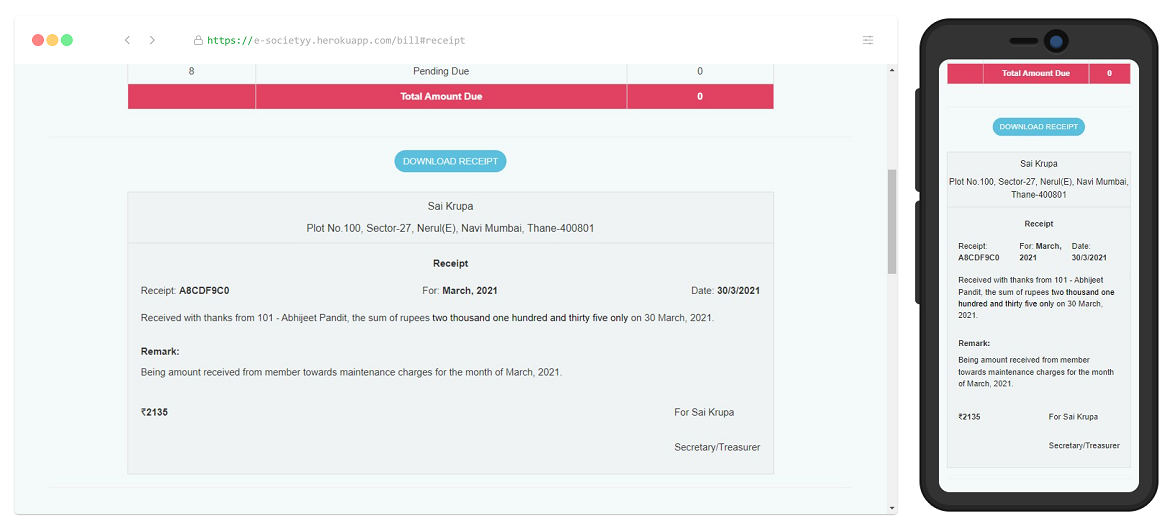The width and height of the screenshot is (1172, 528).
Task: Tap Download Receipt button on phone preview
Action: 1038,126
